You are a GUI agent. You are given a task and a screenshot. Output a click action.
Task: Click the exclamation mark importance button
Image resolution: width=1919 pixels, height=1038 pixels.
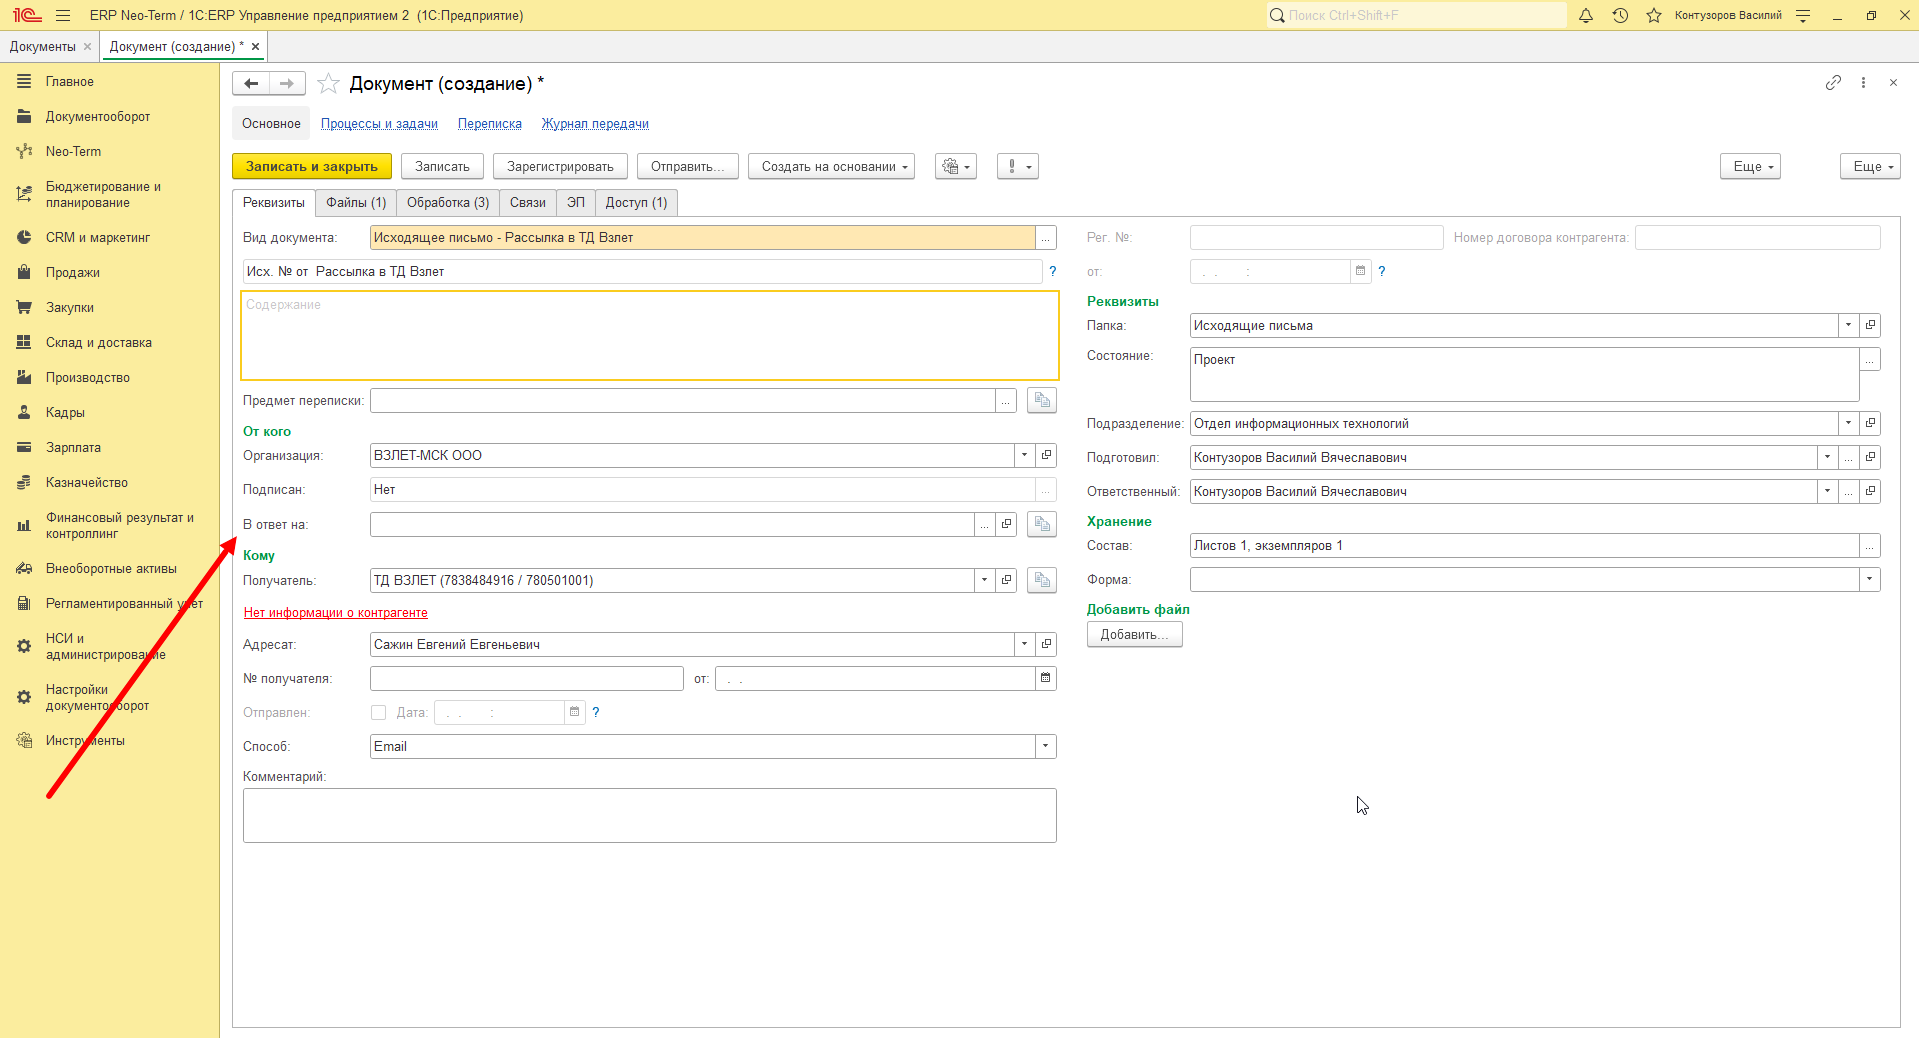click(1018, 166)
